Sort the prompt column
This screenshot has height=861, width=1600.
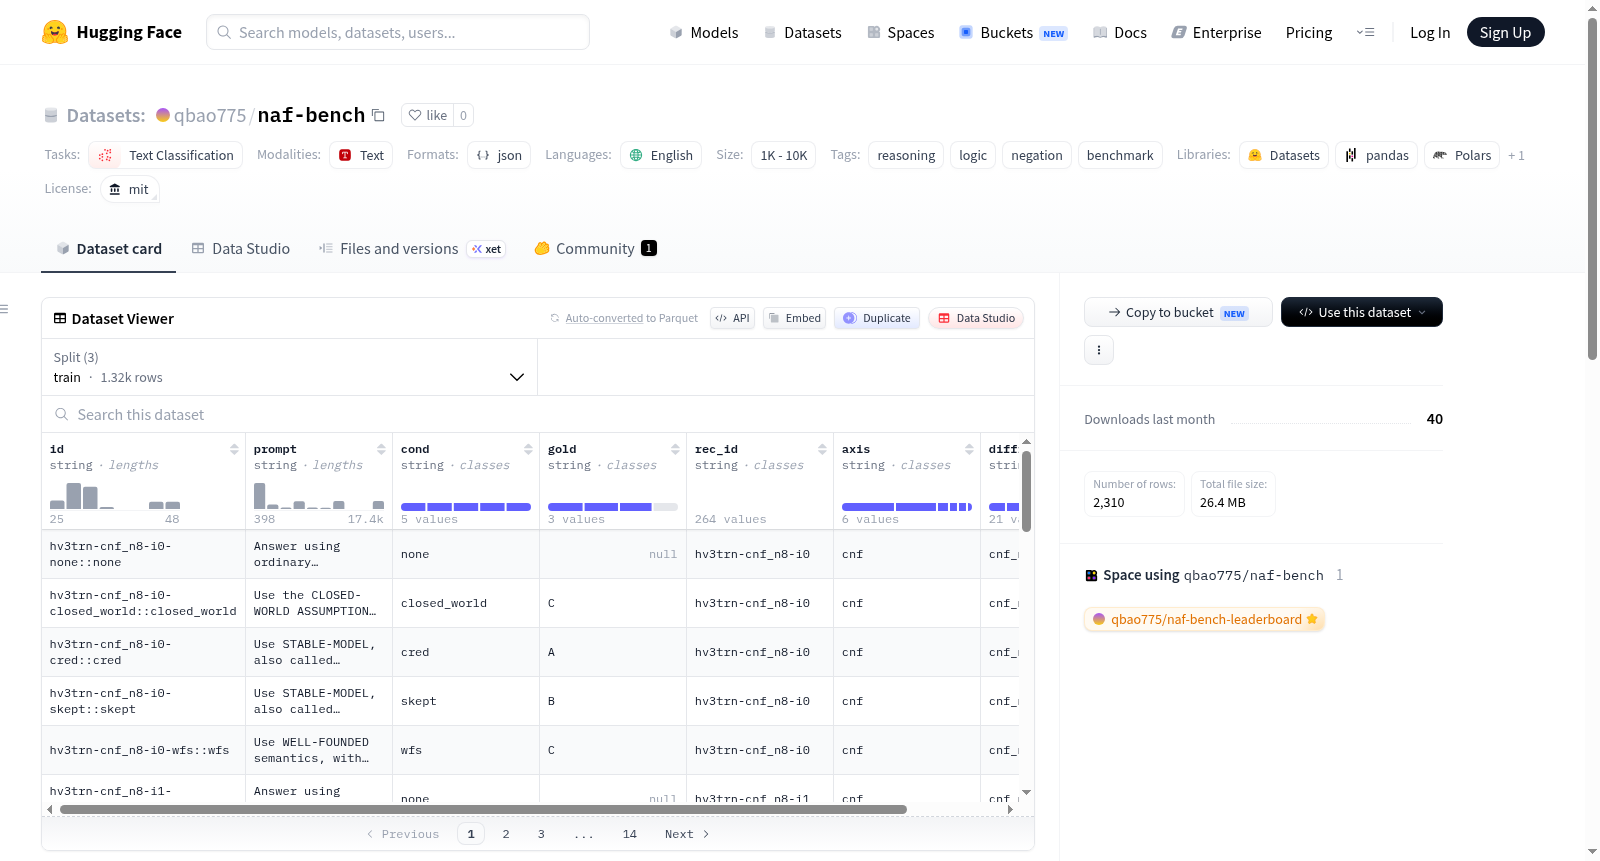(381, 450)
